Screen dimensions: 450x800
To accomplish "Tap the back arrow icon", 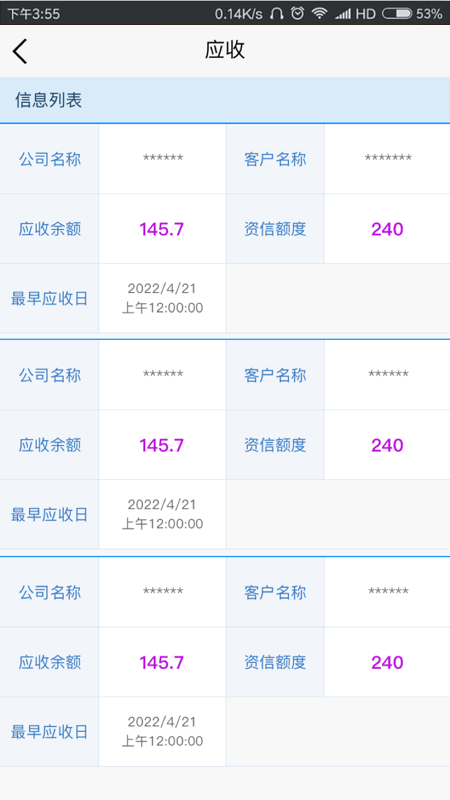I will pos(19,51).
